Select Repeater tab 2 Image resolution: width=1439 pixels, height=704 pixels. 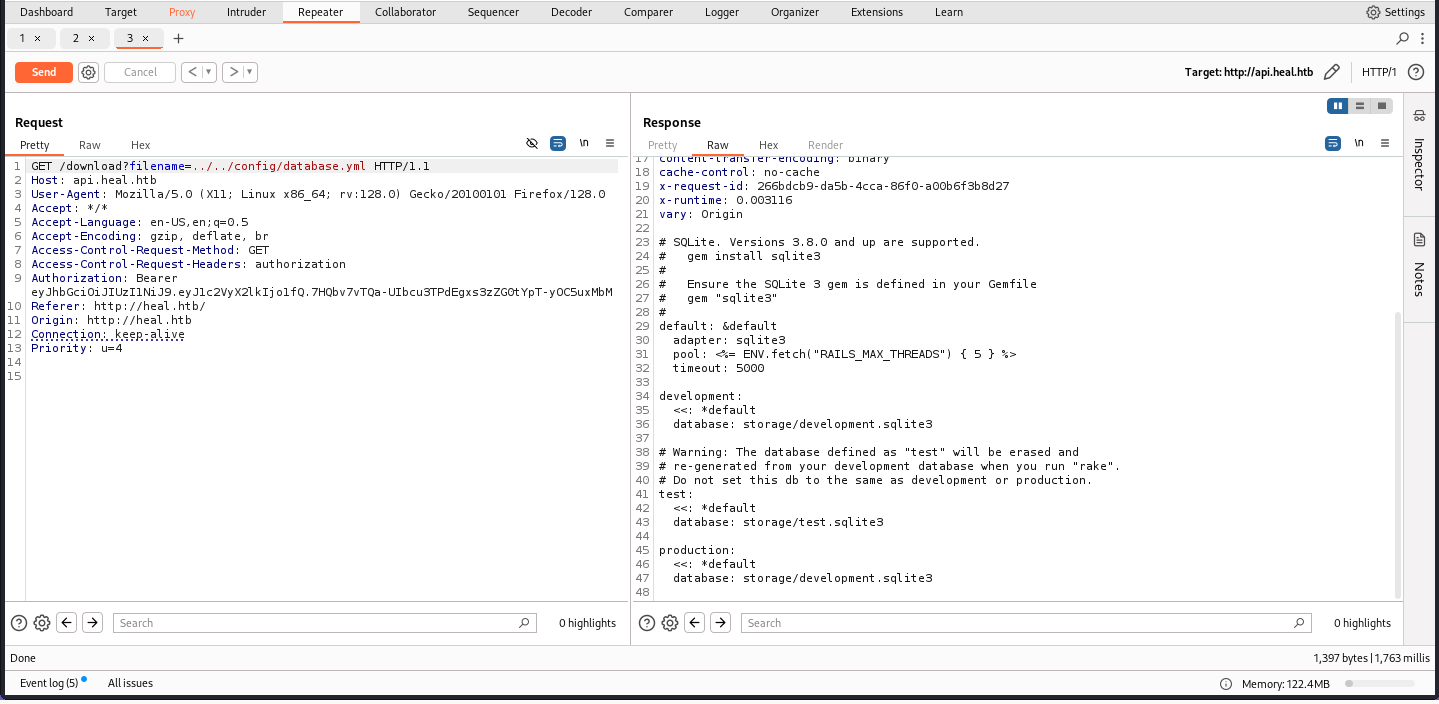[x=84, y=38]
